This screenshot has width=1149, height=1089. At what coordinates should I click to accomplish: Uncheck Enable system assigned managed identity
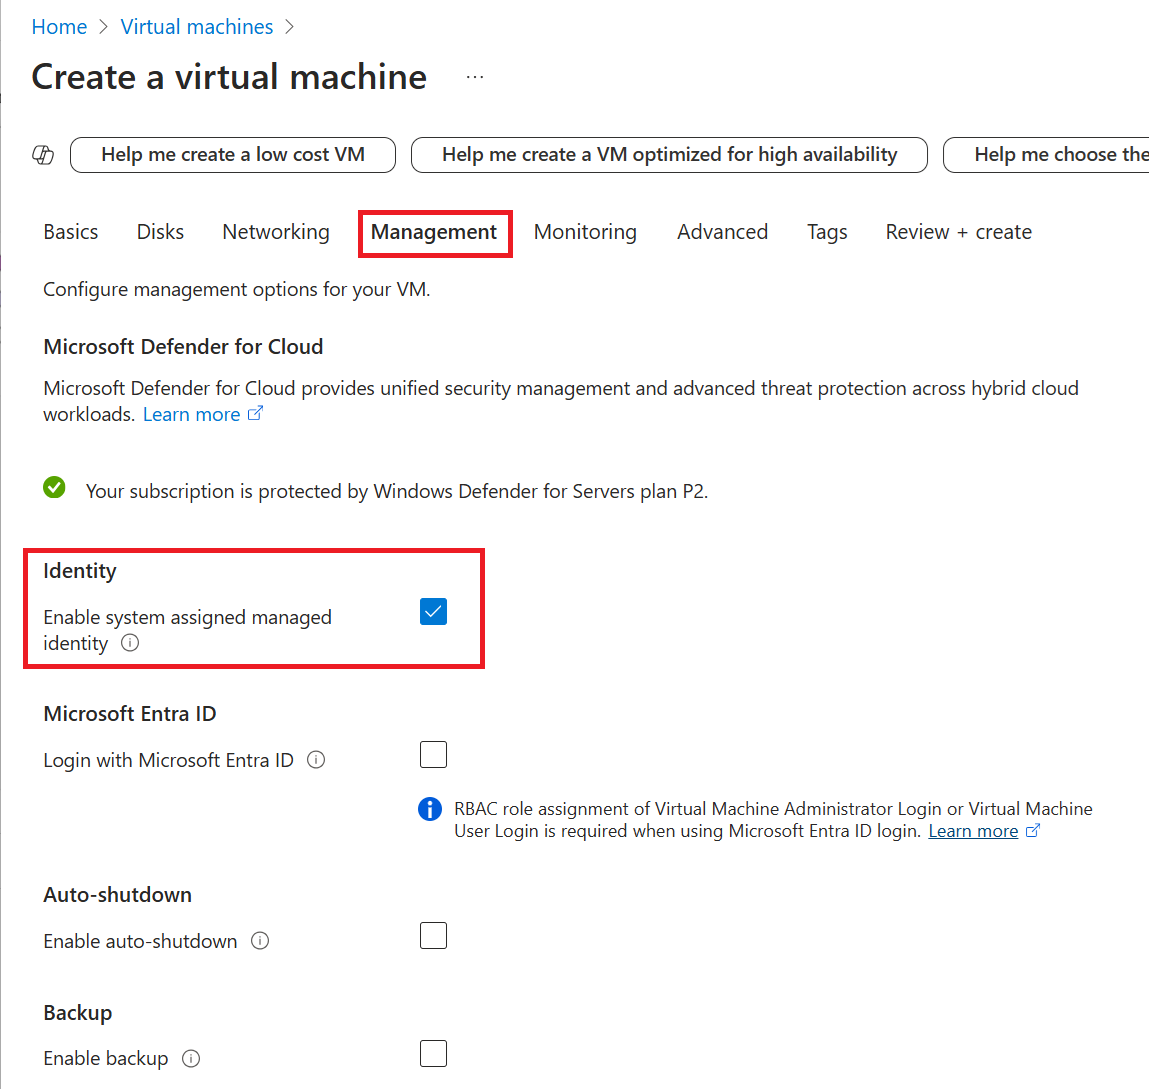click(433, 611)
